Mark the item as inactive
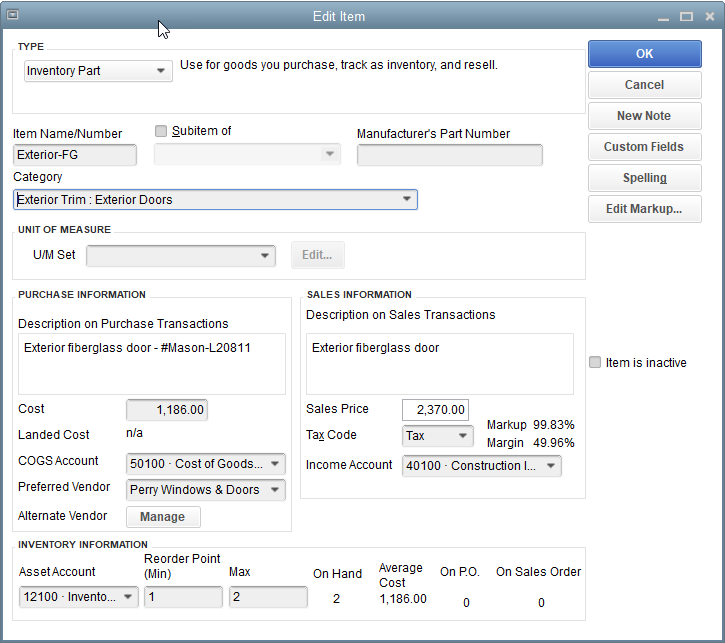 coord(596,363)
